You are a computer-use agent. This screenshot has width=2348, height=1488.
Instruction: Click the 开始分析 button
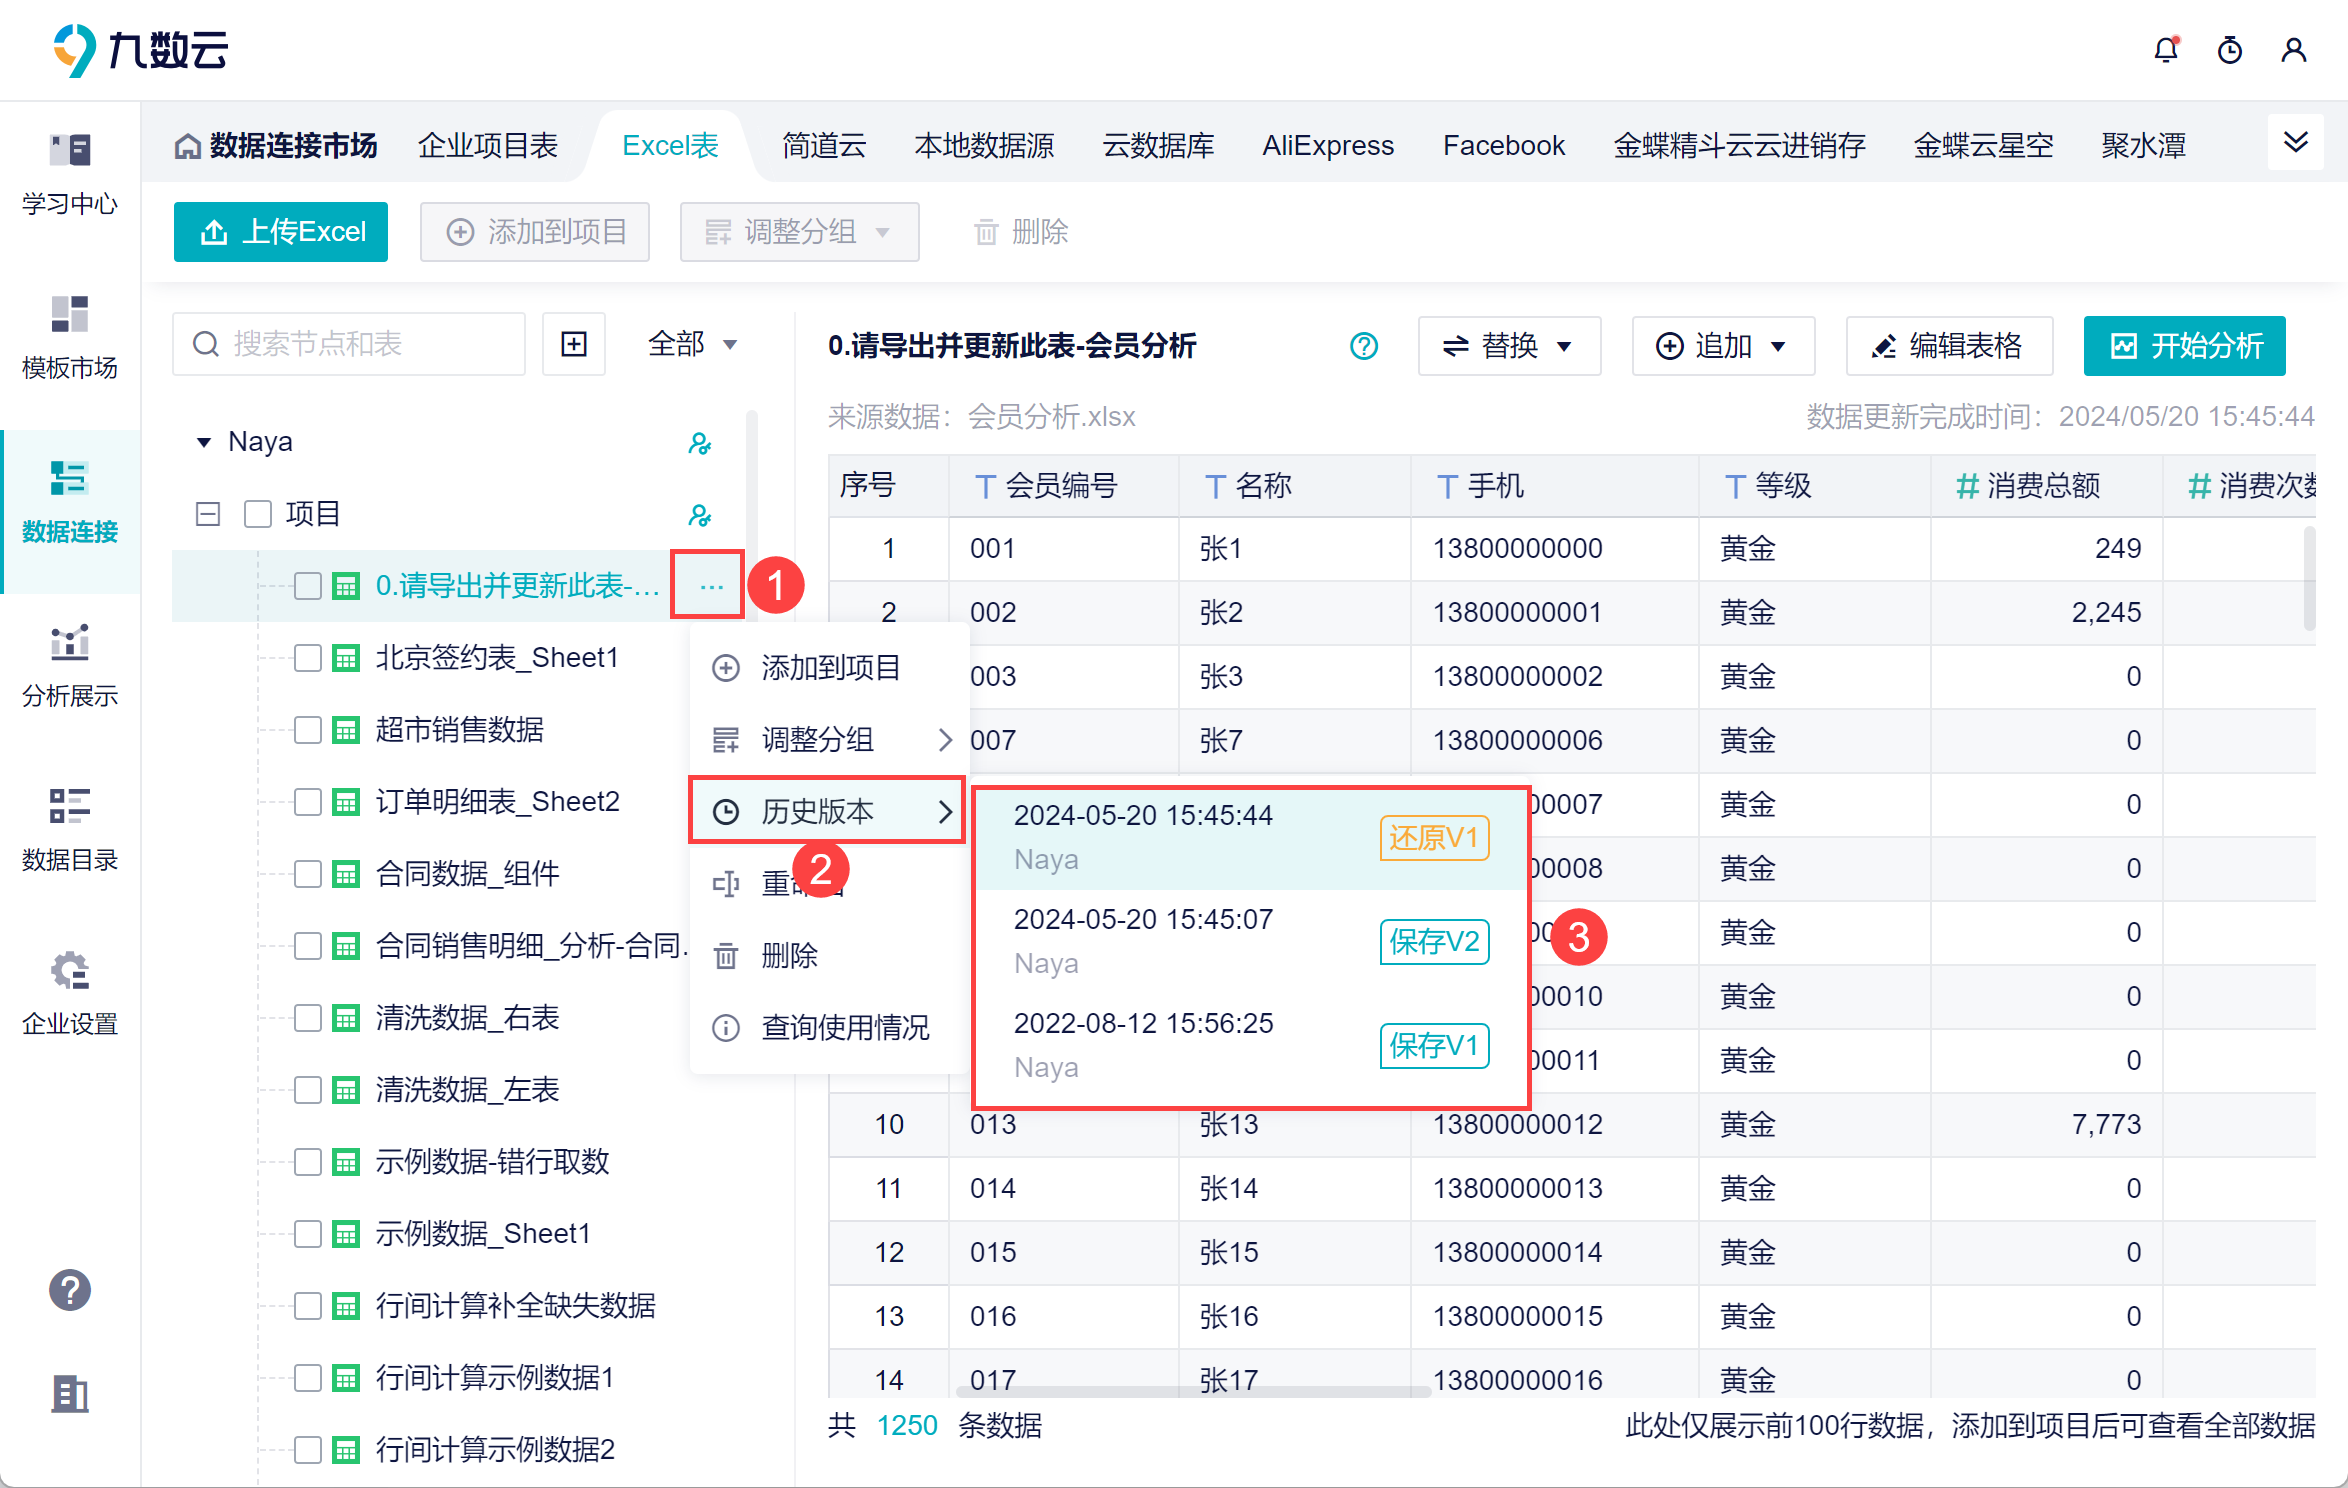point(2184,346)
